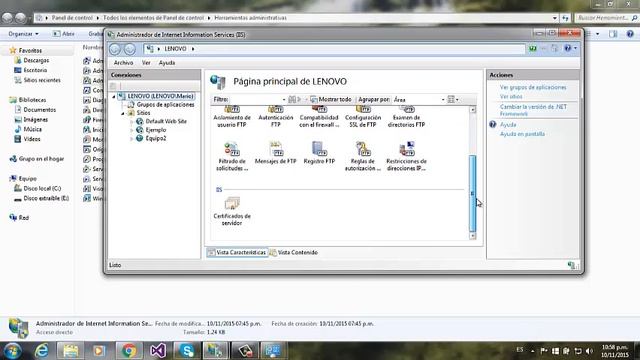640x360 pixels.
Task: Click LENOVO in IIS address breadcrumb
Action: click(x=175, y=49)
